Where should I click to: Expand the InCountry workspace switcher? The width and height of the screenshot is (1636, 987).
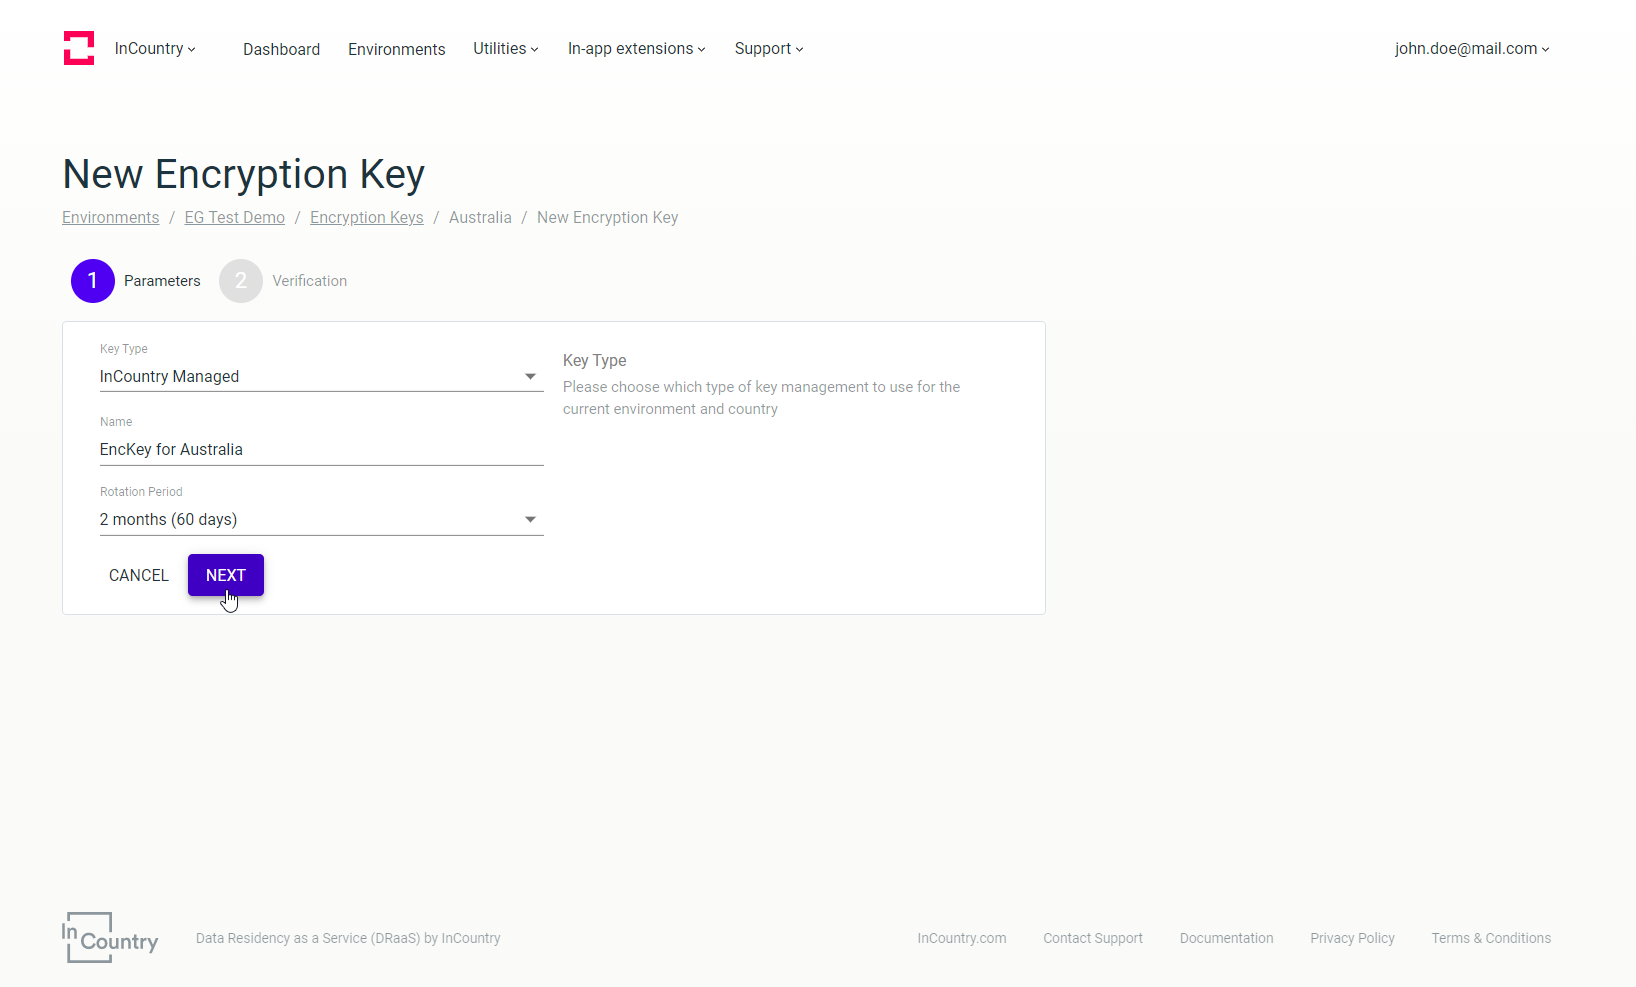(x=155, y=48)
